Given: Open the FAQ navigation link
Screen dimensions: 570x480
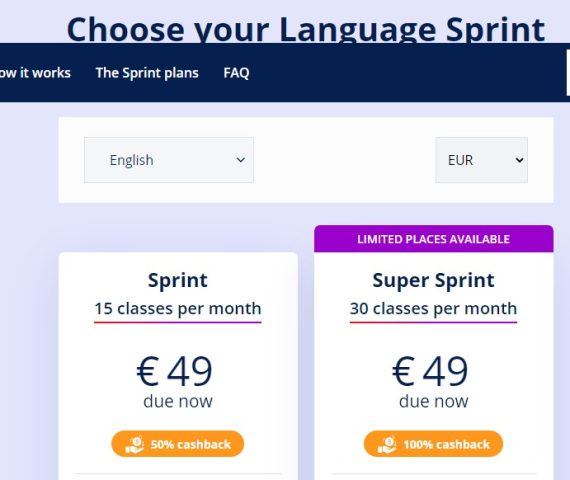Looking at the screenshot, I should [236, 73].
